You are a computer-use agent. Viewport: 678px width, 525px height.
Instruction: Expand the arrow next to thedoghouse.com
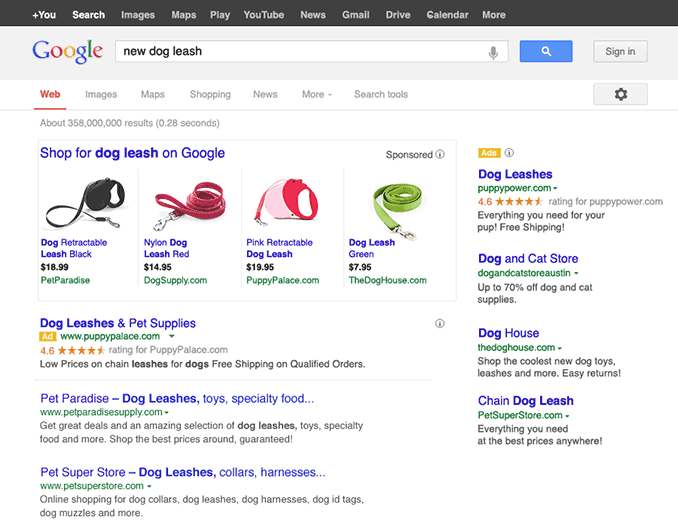coord(558,348)
